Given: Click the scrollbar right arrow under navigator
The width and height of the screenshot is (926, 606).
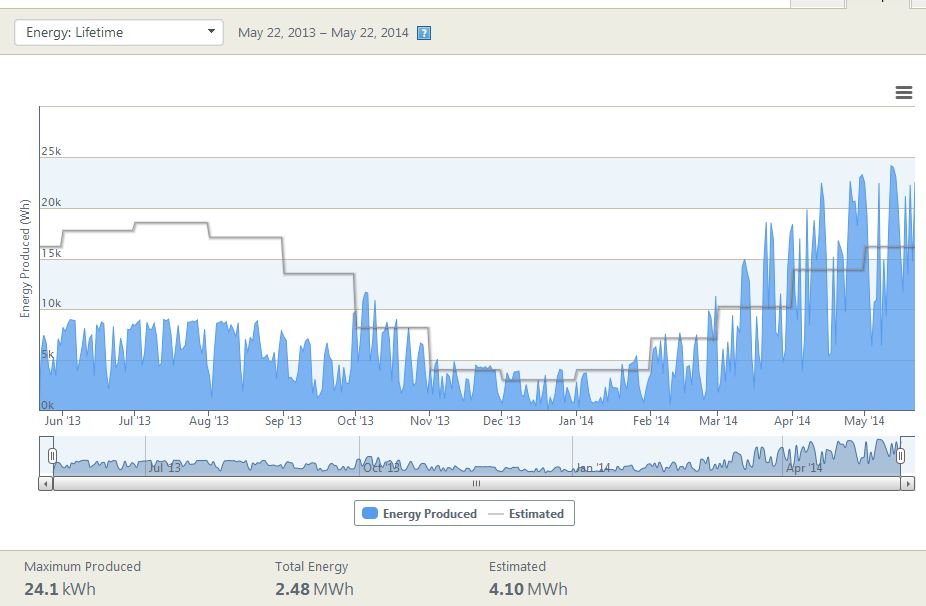Looking at the screenshot, I should pos(907,483).
